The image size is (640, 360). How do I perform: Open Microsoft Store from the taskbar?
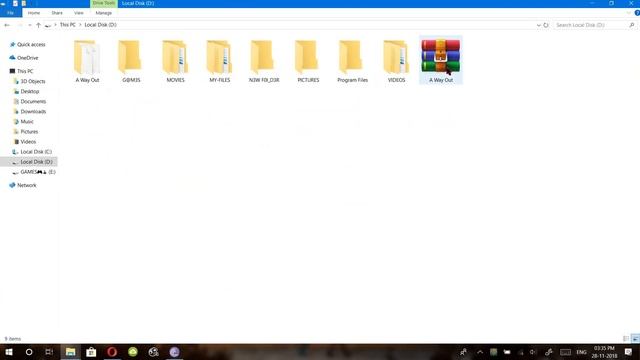[91, 352]
